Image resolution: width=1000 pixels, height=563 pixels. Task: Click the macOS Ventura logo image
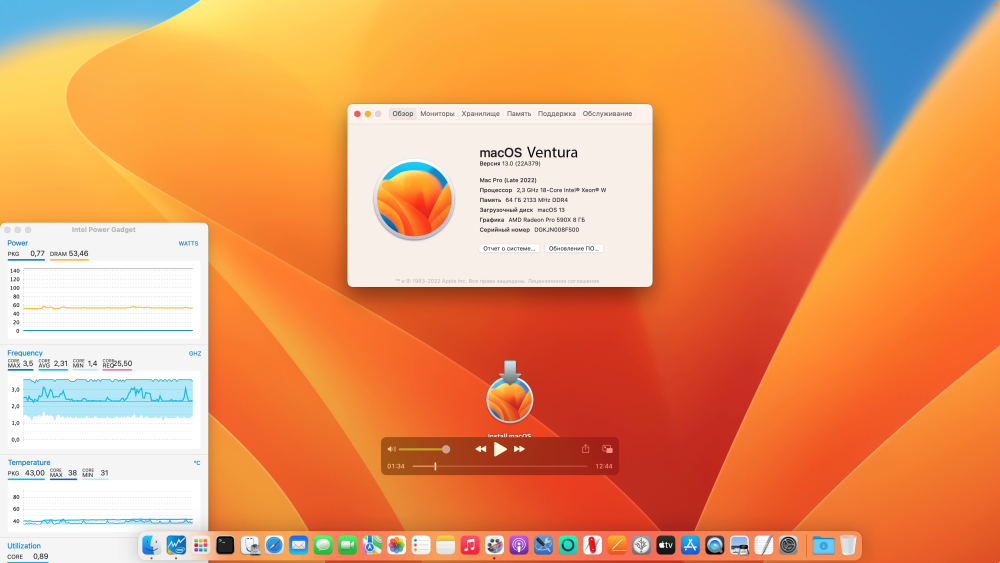point(414,200)
